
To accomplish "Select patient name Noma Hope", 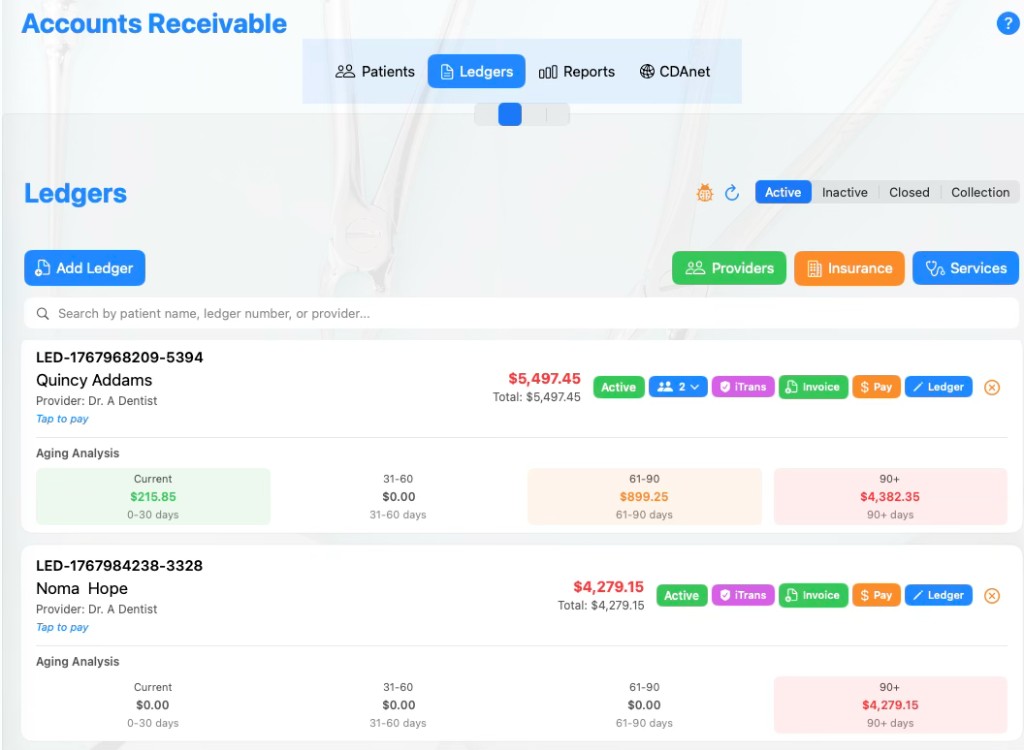I will [82, 589].
